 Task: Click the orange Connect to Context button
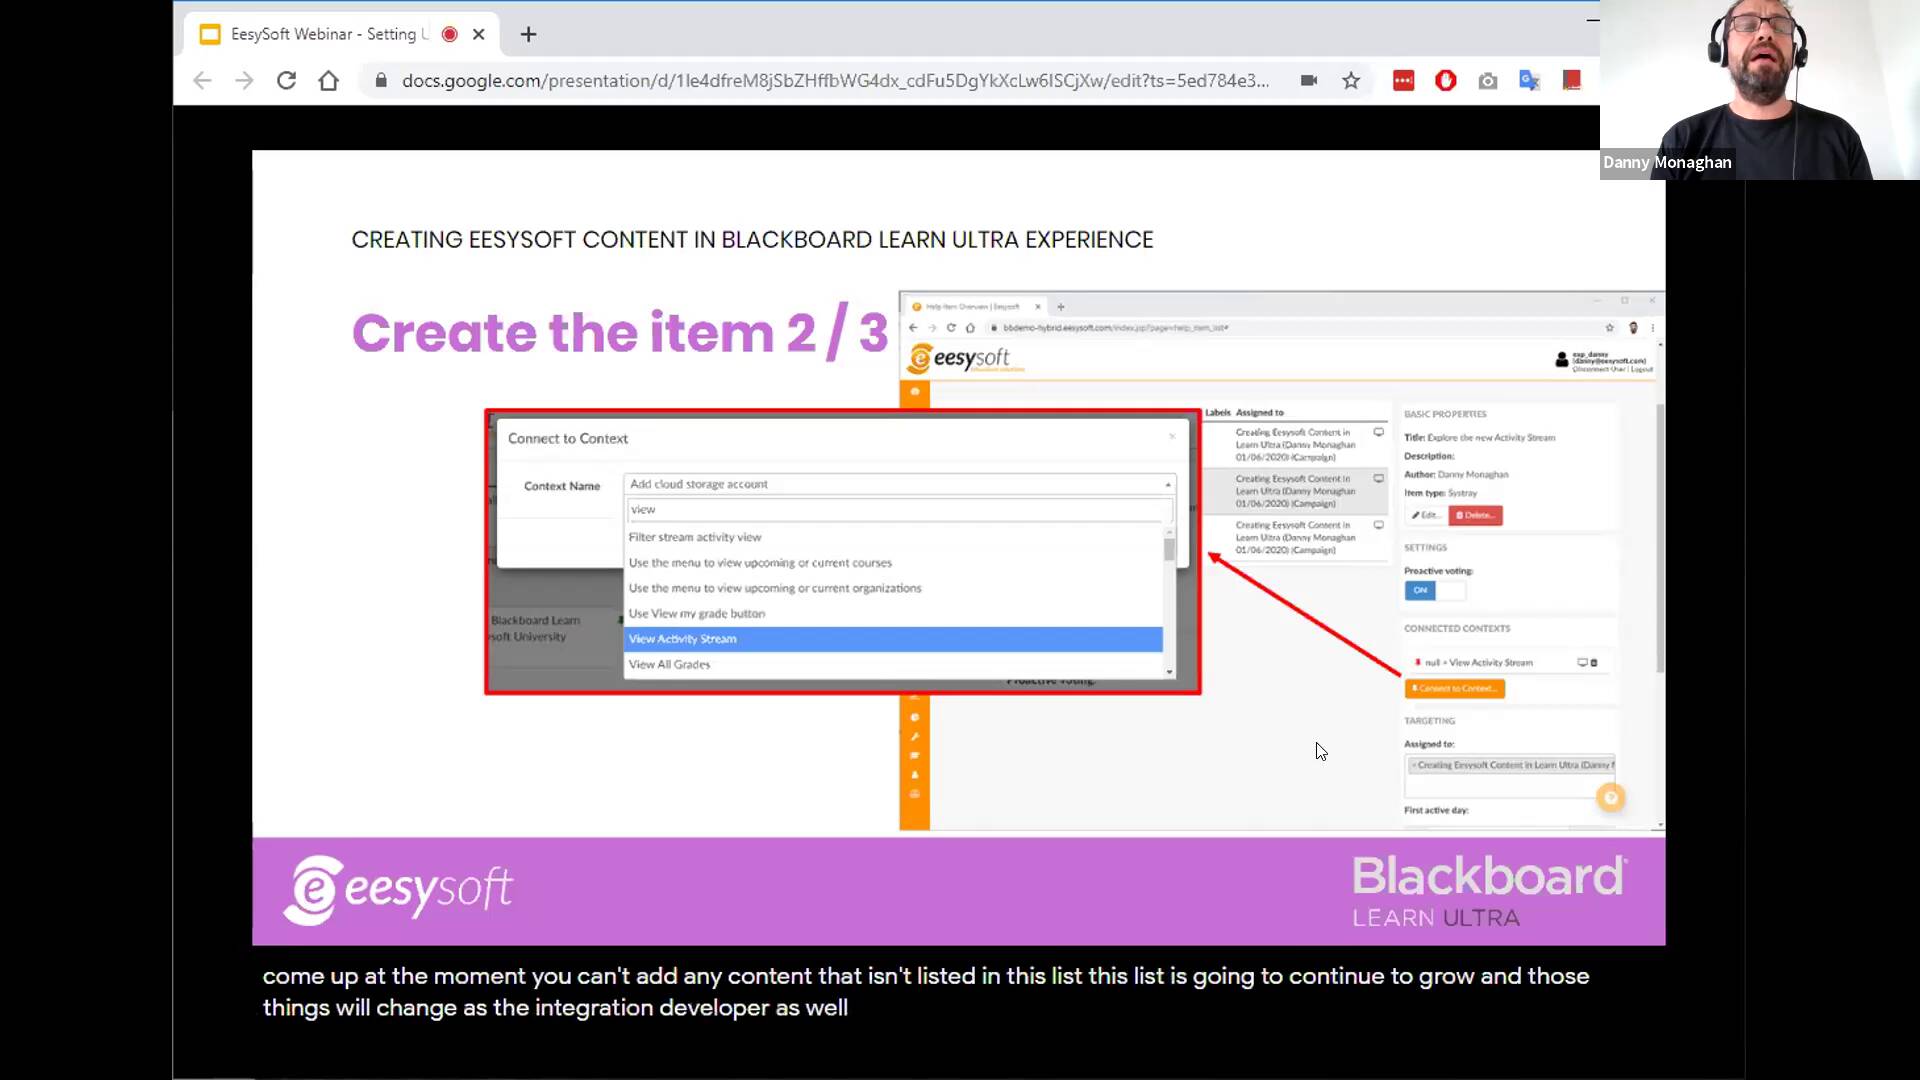point(1454,688)
